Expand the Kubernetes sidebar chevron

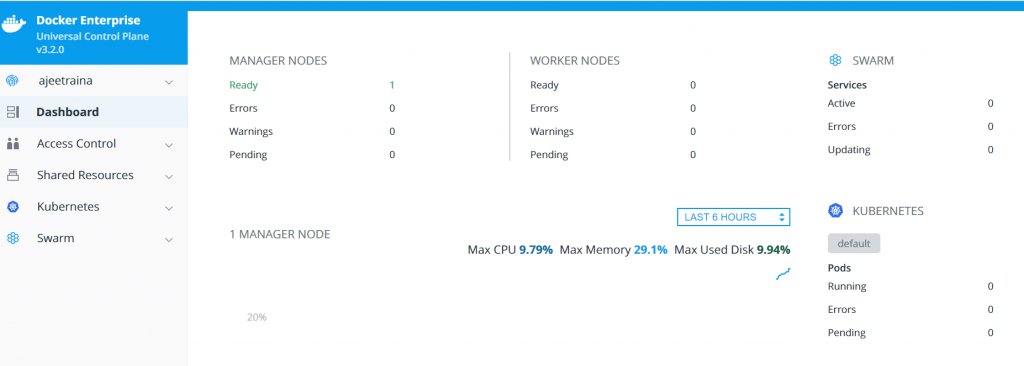point(169,208)
